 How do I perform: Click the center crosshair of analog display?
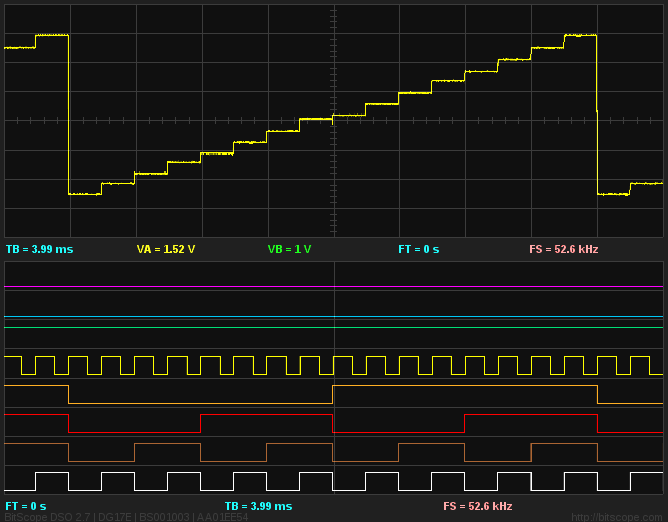(334, 120)
